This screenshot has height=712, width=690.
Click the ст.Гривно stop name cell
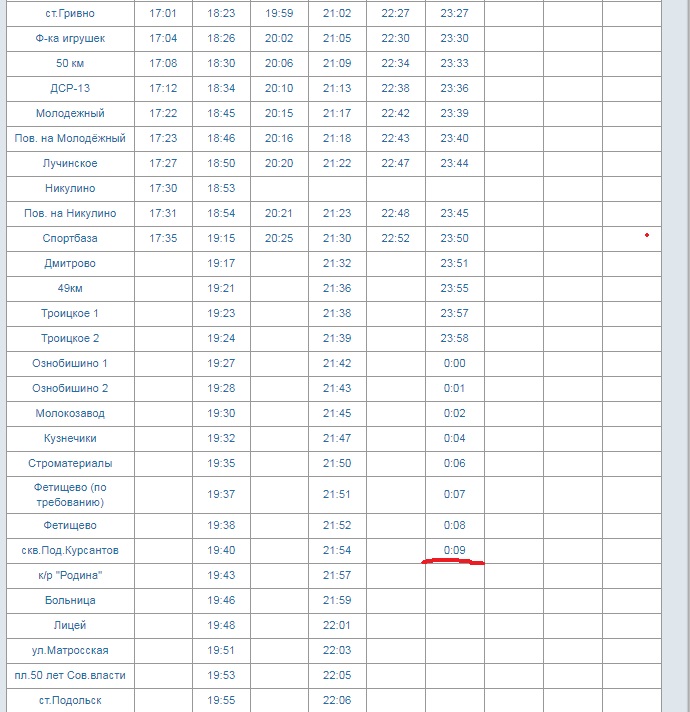(x=68, y=13)
